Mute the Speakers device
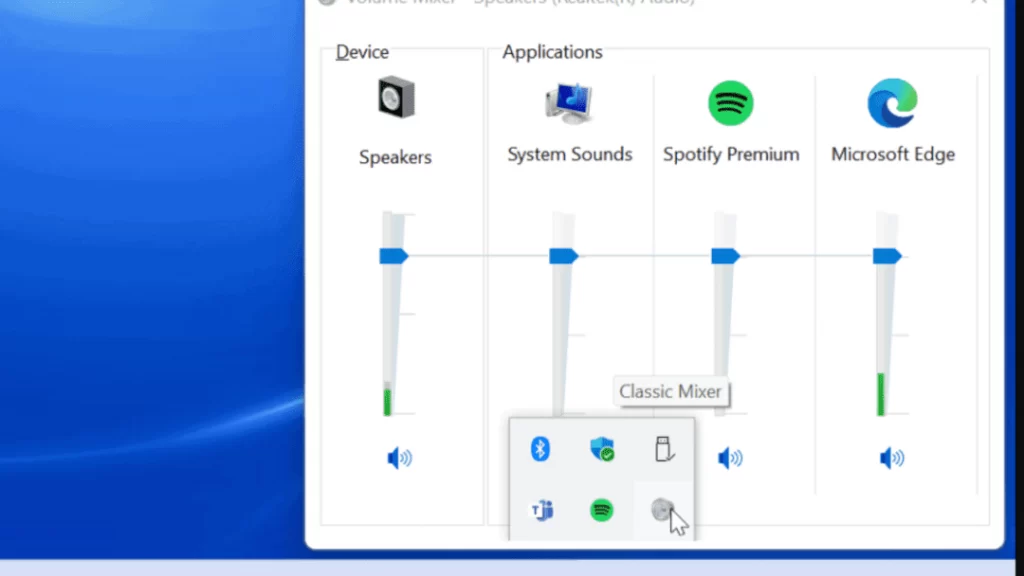The width and height of the screenshot is (1024, 576). 399,458
